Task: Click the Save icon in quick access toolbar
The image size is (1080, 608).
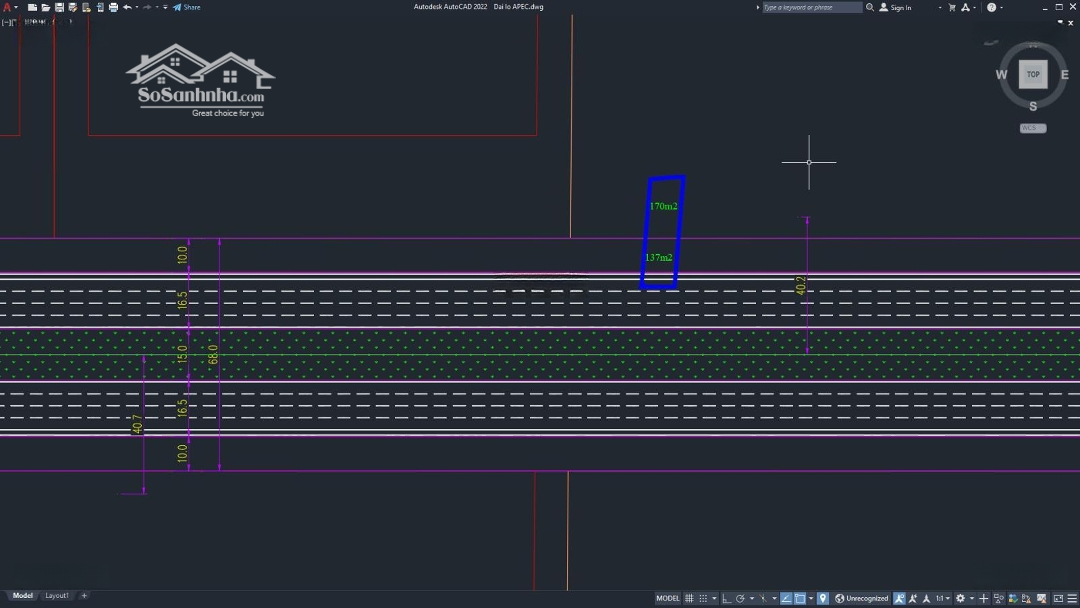Action: click(60, 7)
